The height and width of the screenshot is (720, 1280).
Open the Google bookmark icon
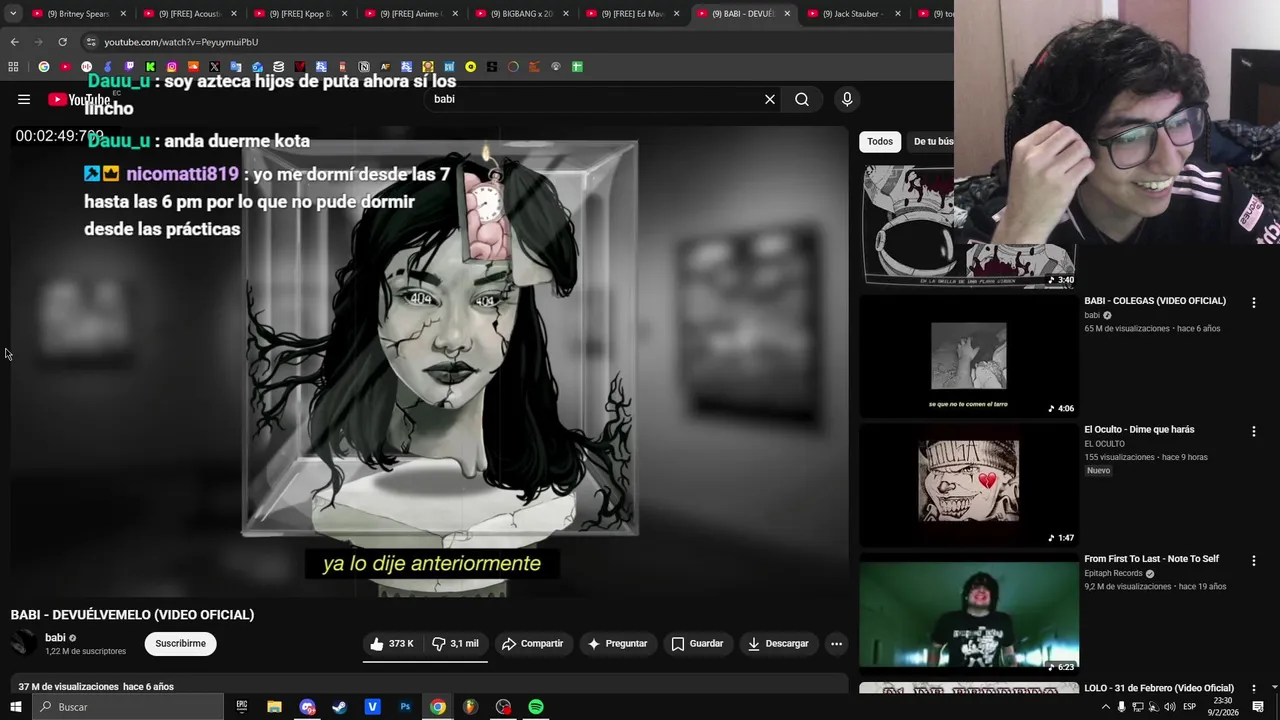click(x=44, y=67)
